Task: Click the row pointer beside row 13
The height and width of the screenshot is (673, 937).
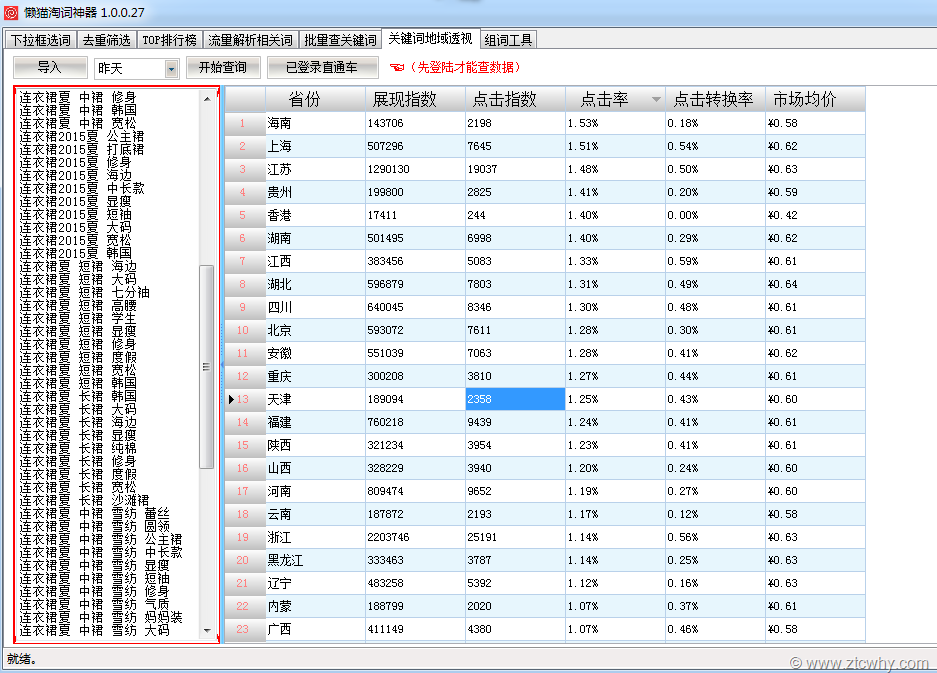Action: 232,399
